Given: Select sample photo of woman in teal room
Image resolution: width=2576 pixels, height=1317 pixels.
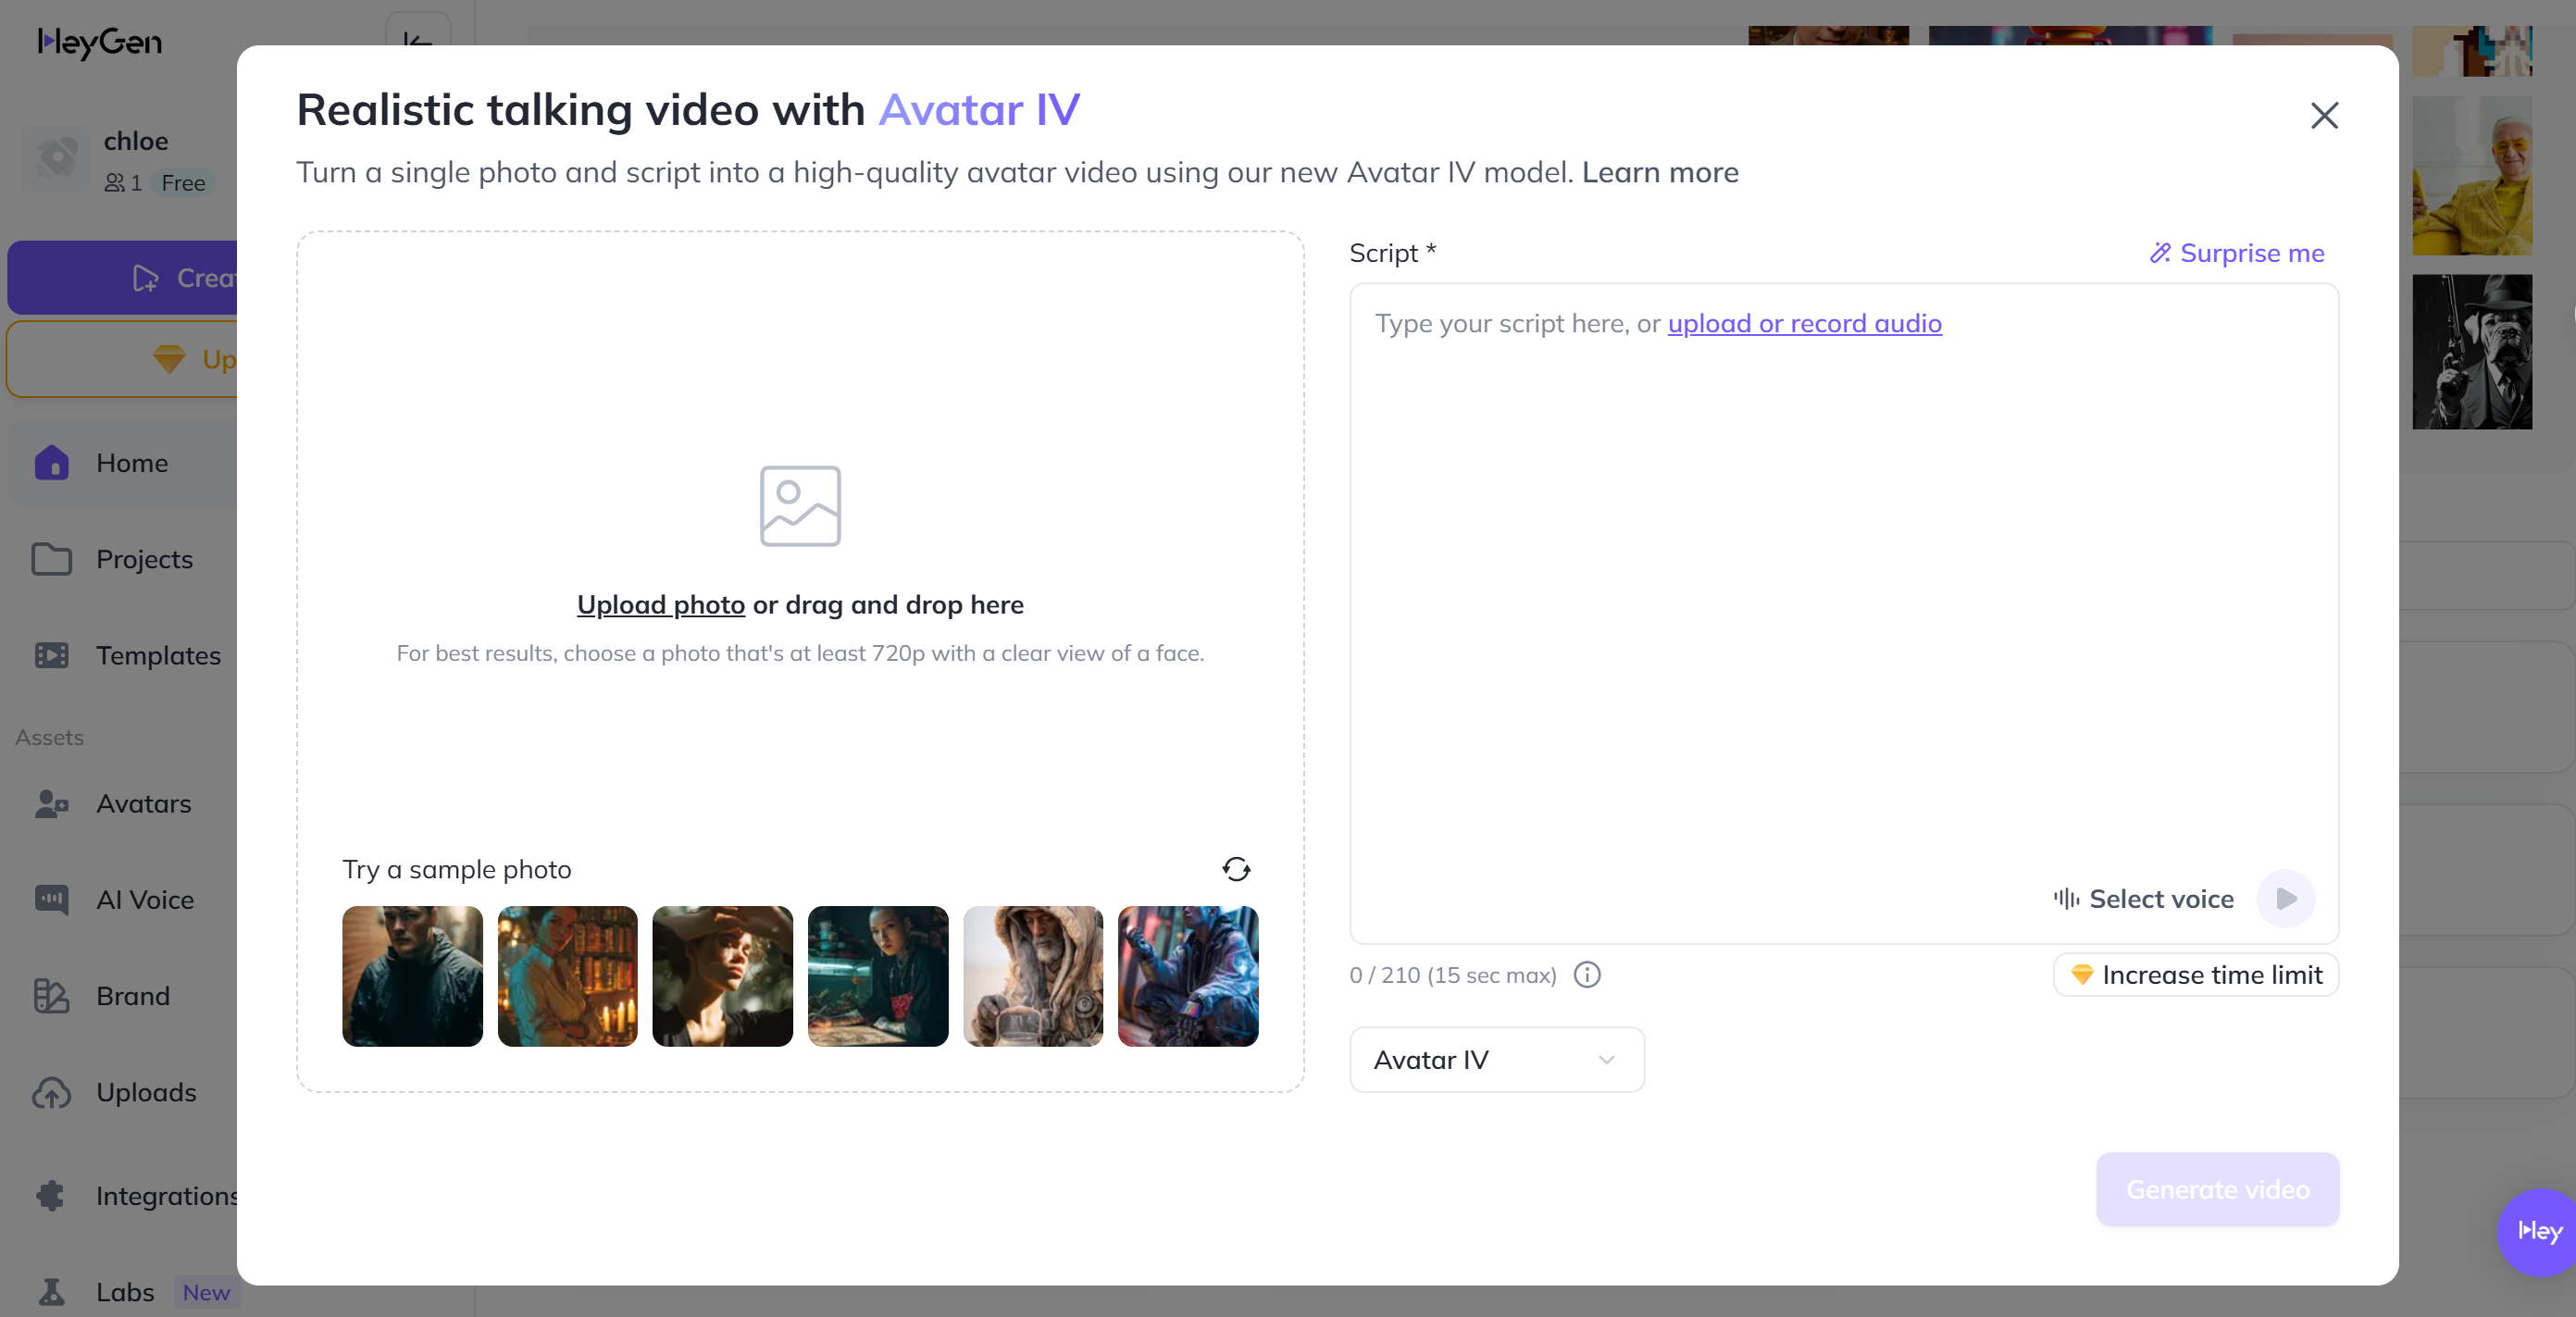Looking at the screenshot, I should click(x=878, y=976).
